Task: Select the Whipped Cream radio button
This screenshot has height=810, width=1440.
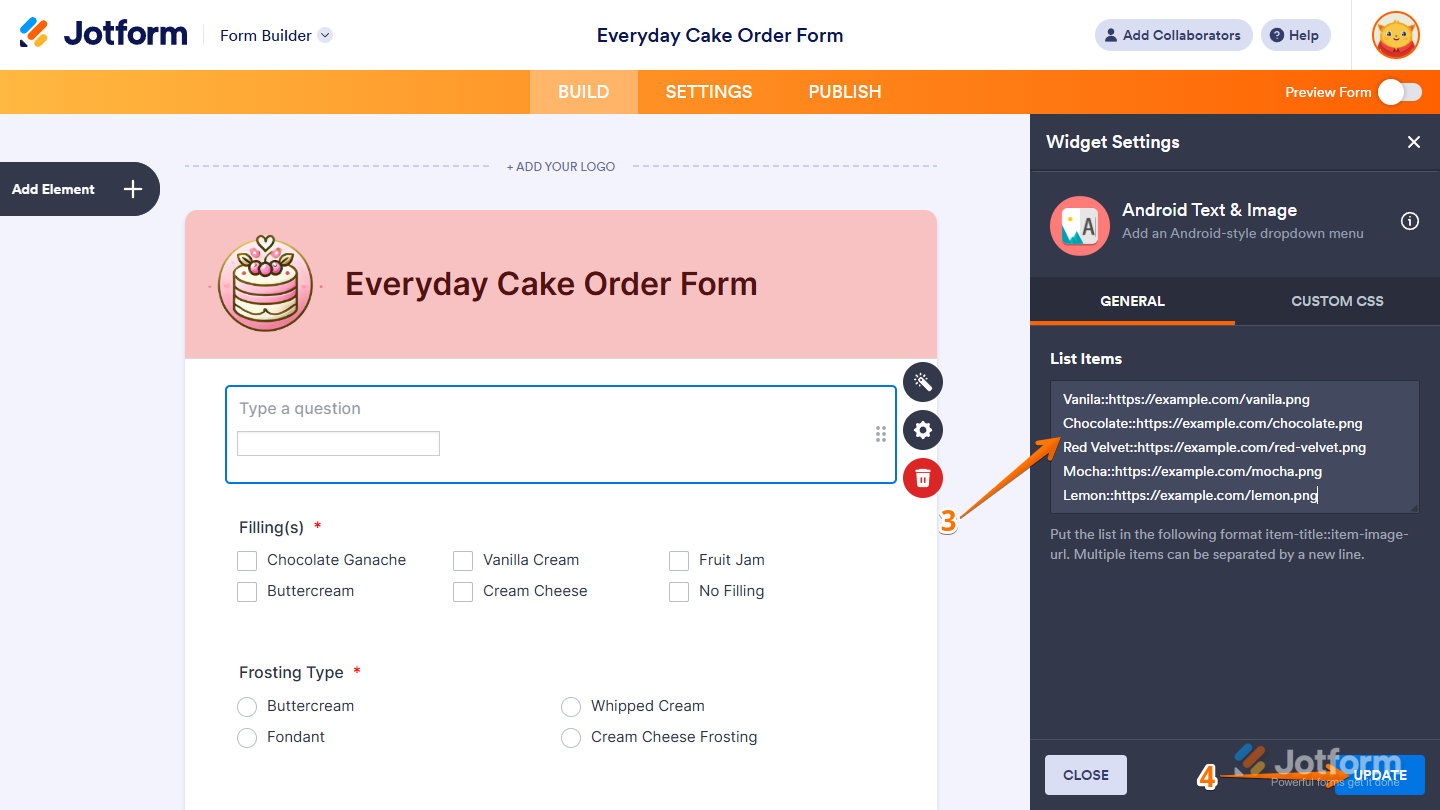Action: (571, 706)
